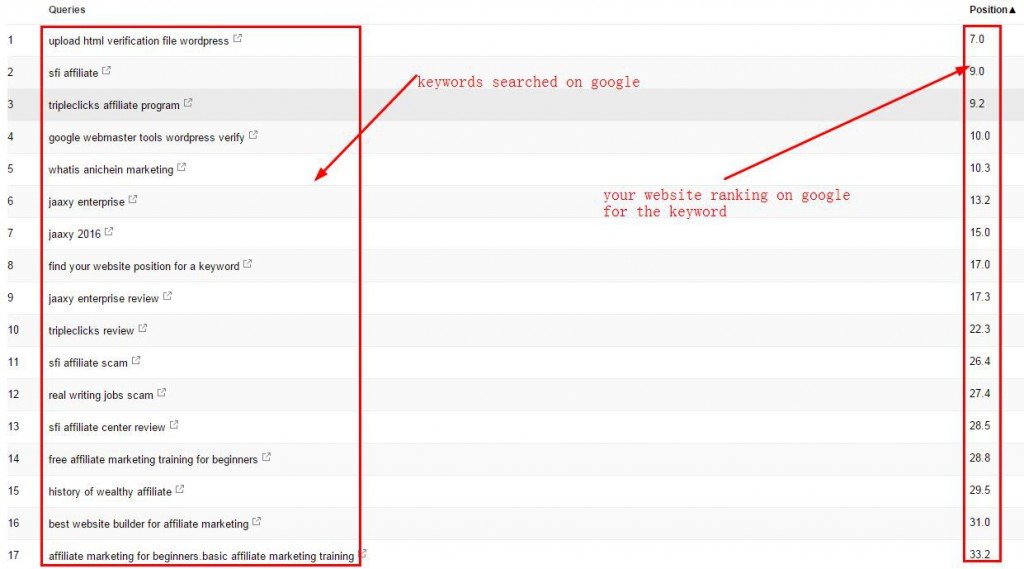Click 'find your website position for a keyword'
1024x569 pixels.
[143, 266]
